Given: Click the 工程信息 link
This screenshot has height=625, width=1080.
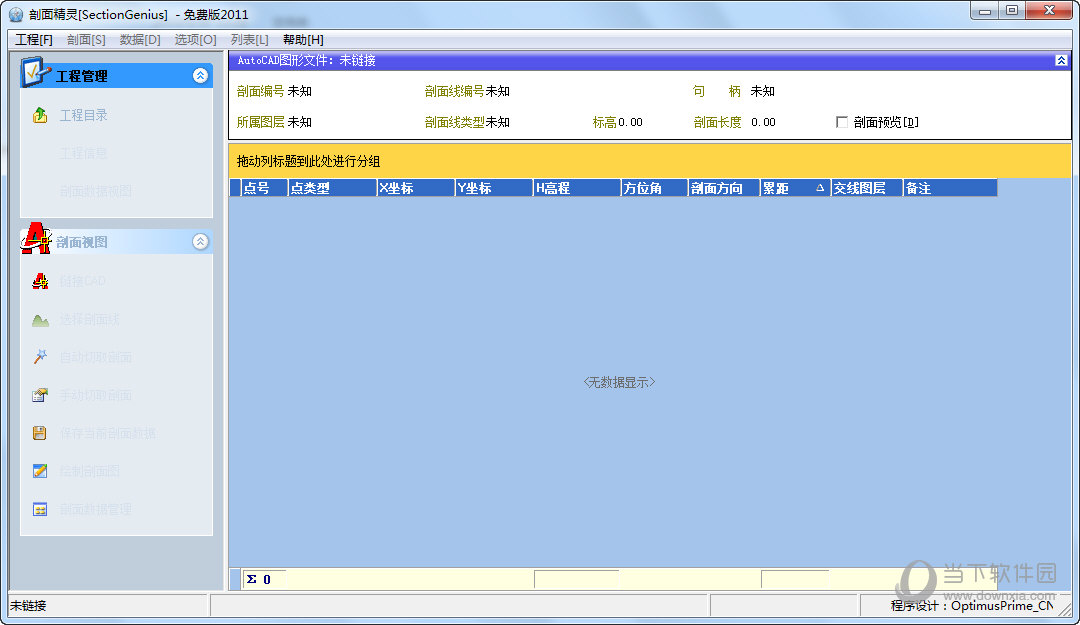Looking at the screenshot, I should click(x=83, y=153).
